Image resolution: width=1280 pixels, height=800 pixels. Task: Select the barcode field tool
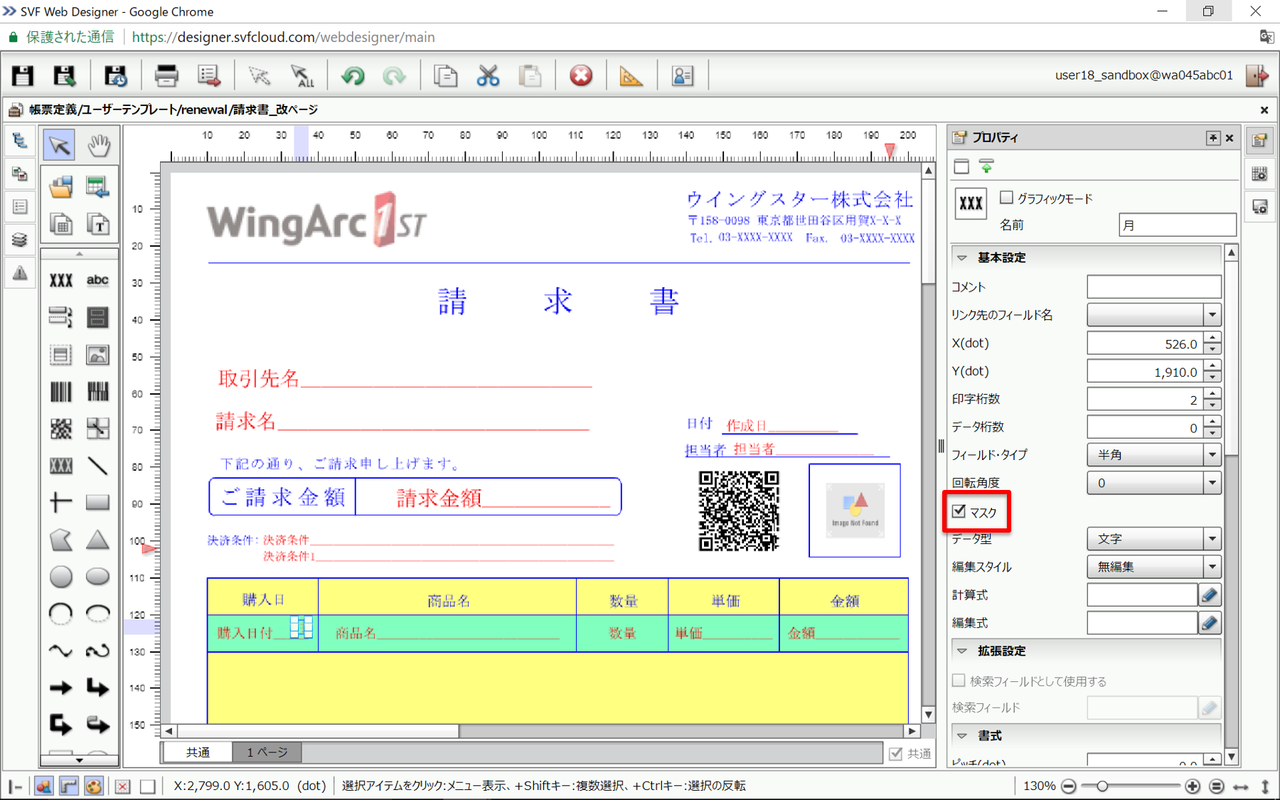tap(60, 392)
